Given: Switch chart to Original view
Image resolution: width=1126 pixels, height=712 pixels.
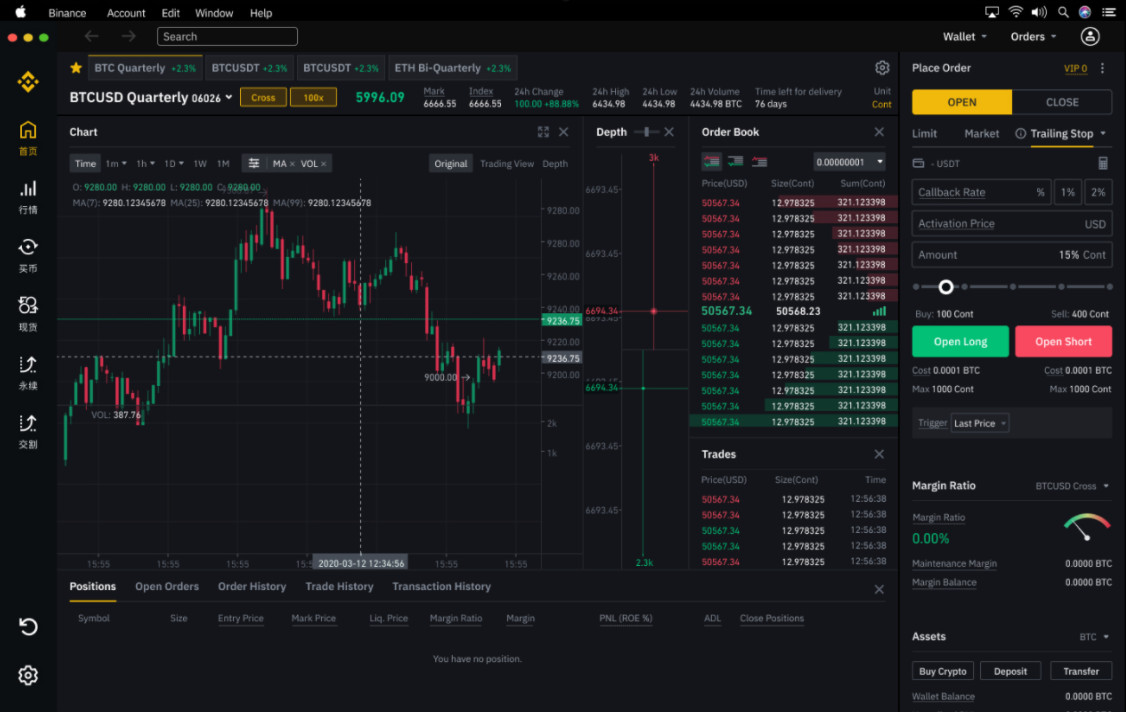Looking at the screenshot, I should [450, 164].
